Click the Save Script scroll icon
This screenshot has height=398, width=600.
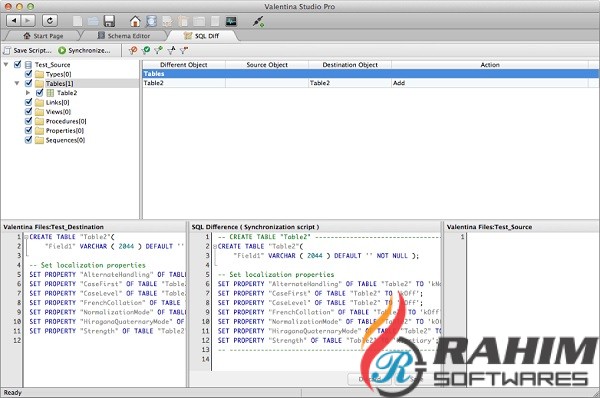[x=7, y=51]
